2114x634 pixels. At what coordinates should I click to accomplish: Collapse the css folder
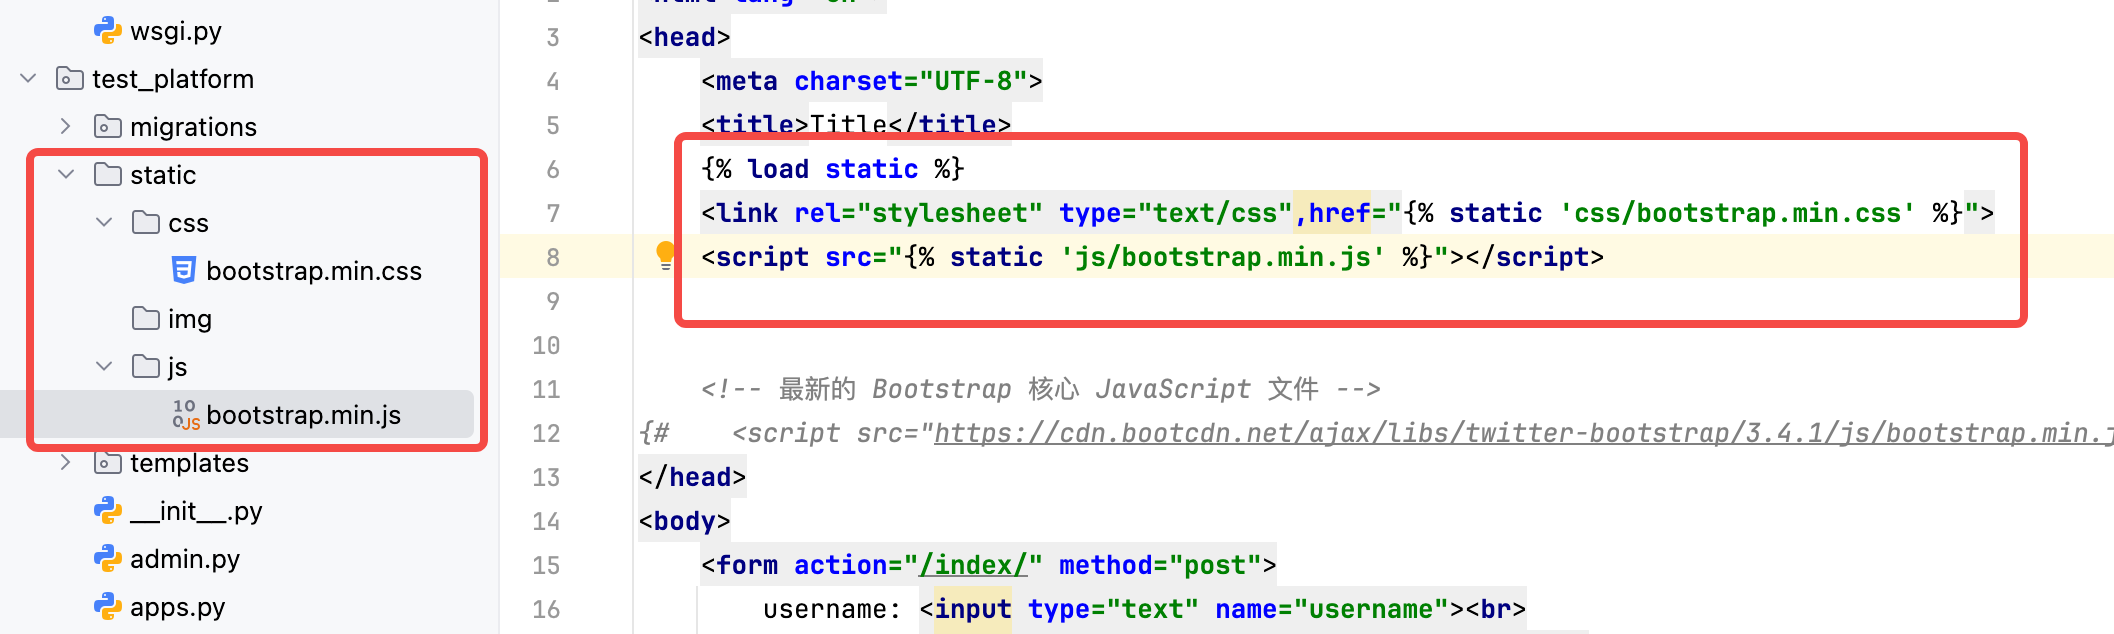coord(104,222)
